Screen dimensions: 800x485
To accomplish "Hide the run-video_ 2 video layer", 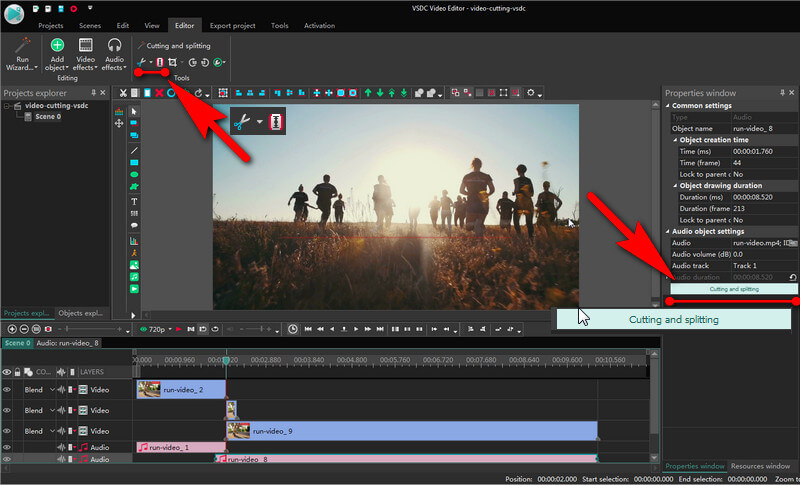I will click(x=7, y=390).
